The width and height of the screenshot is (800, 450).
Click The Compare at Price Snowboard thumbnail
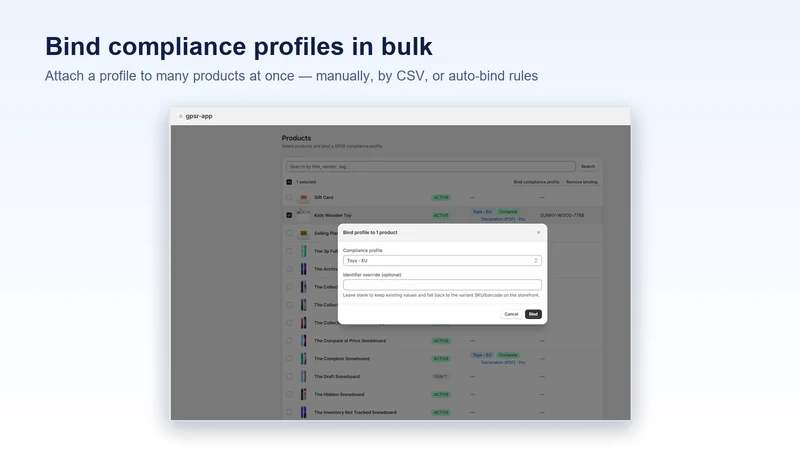point(304,341)
